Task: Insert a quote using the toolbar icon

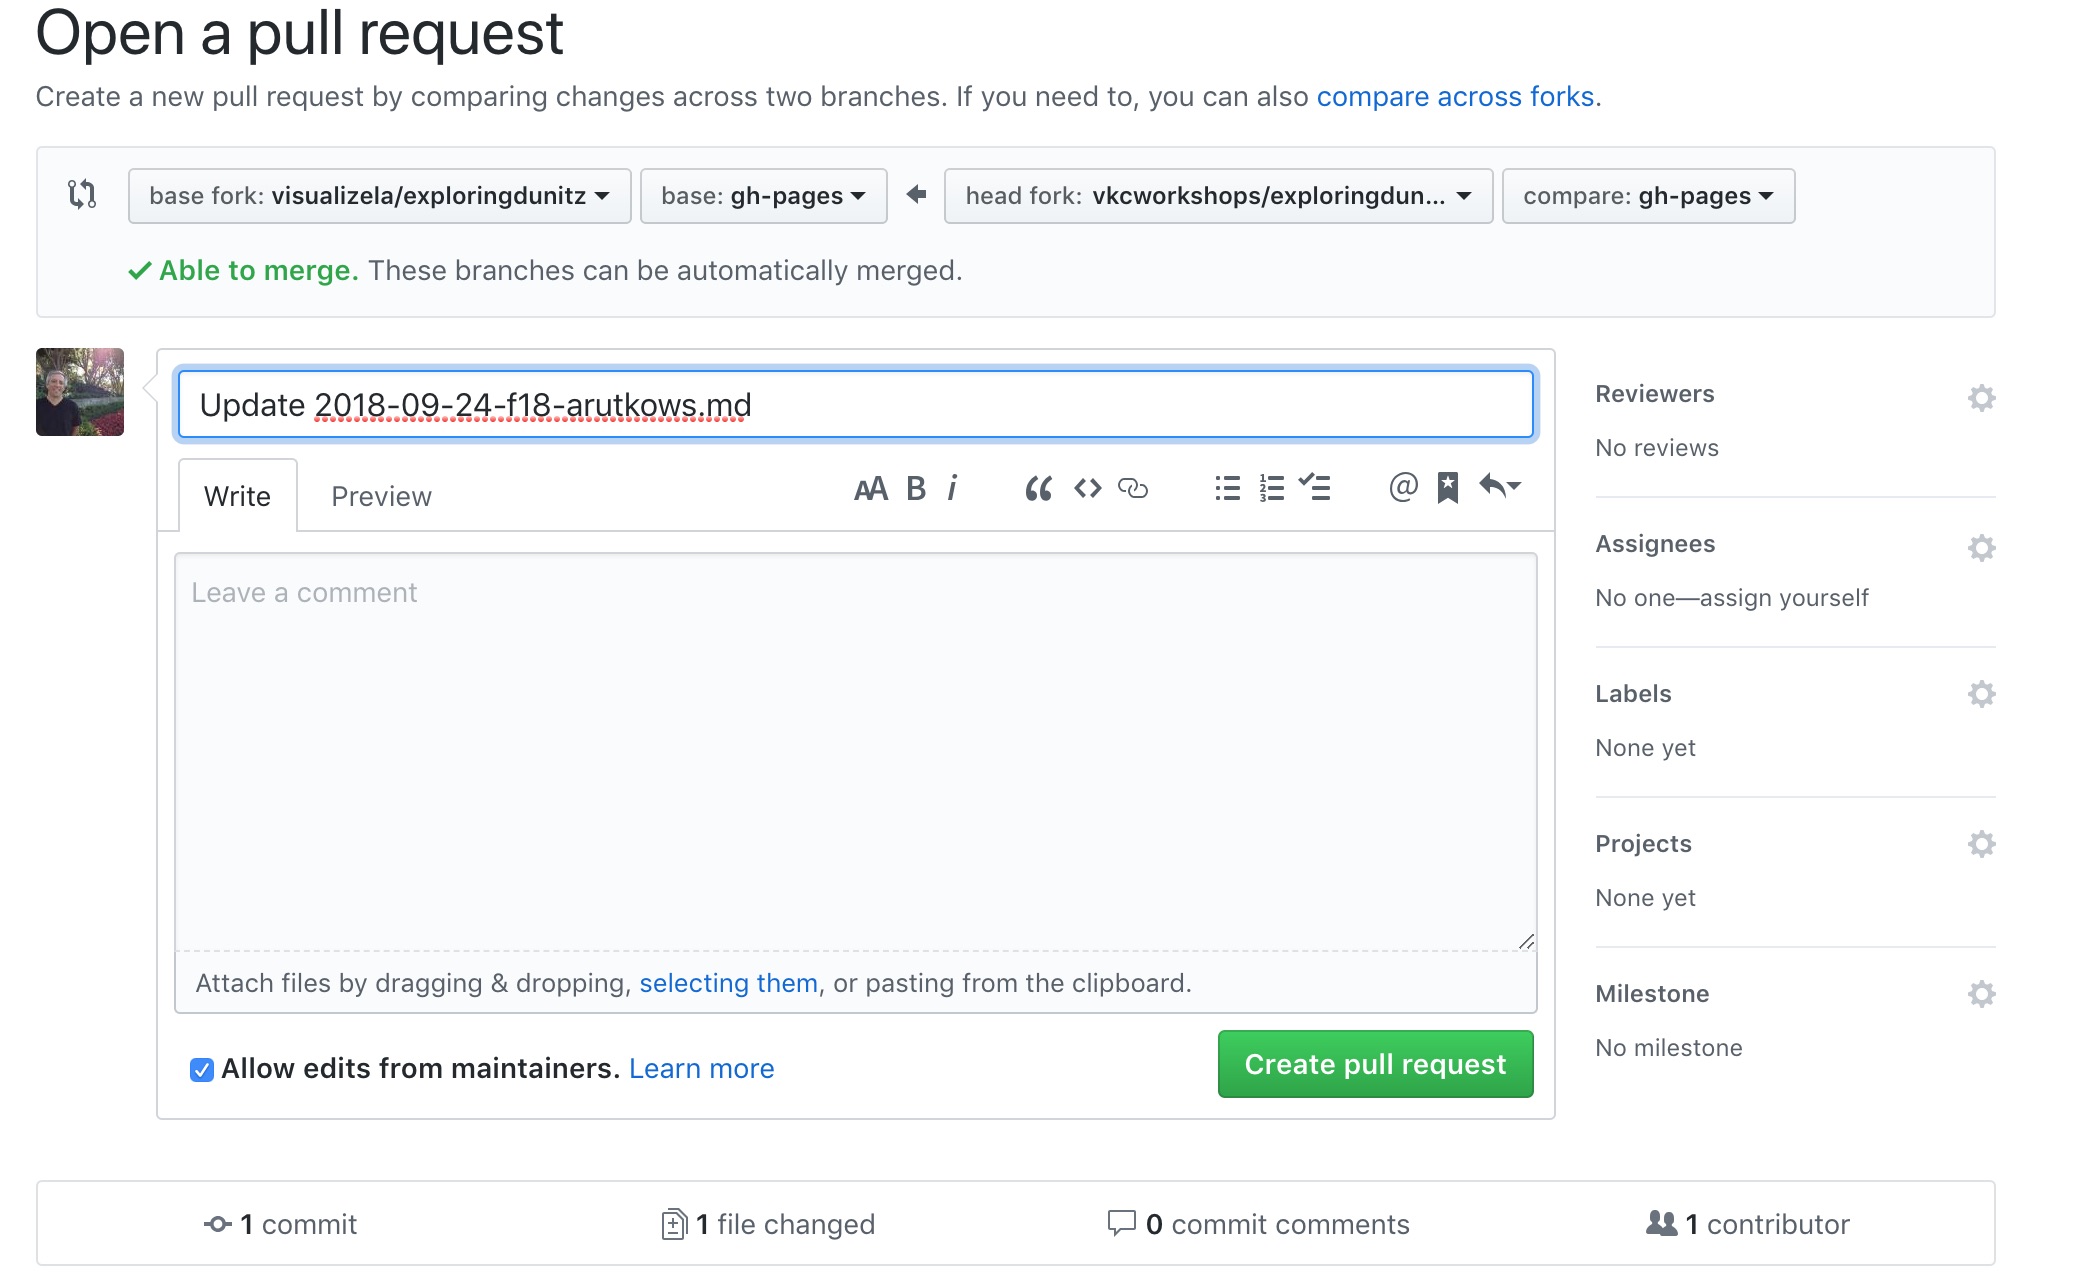Action: coord(1038,488)
